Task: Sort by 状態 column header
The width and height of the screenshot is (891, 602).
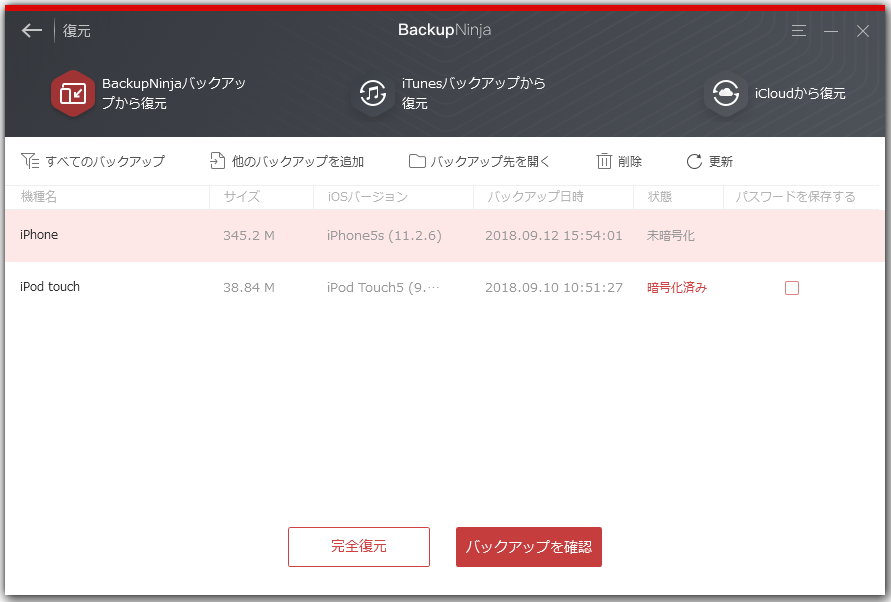Action: point(659,197)
